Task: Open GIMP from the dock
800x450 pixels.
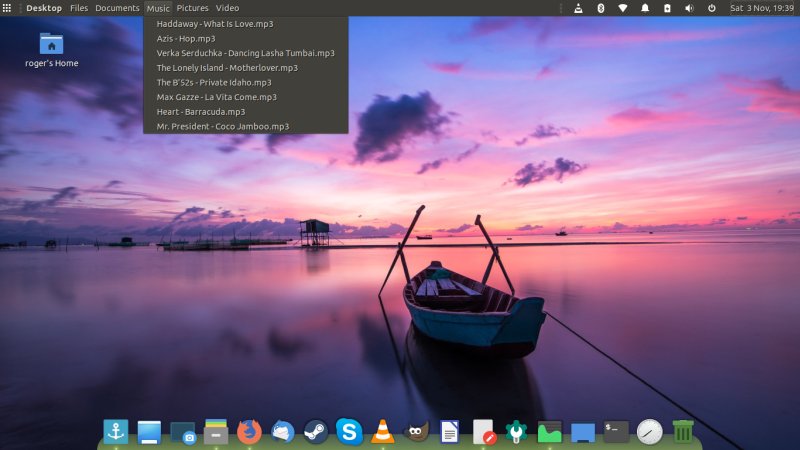Action: pyautogui.click(x=416, y=432)
